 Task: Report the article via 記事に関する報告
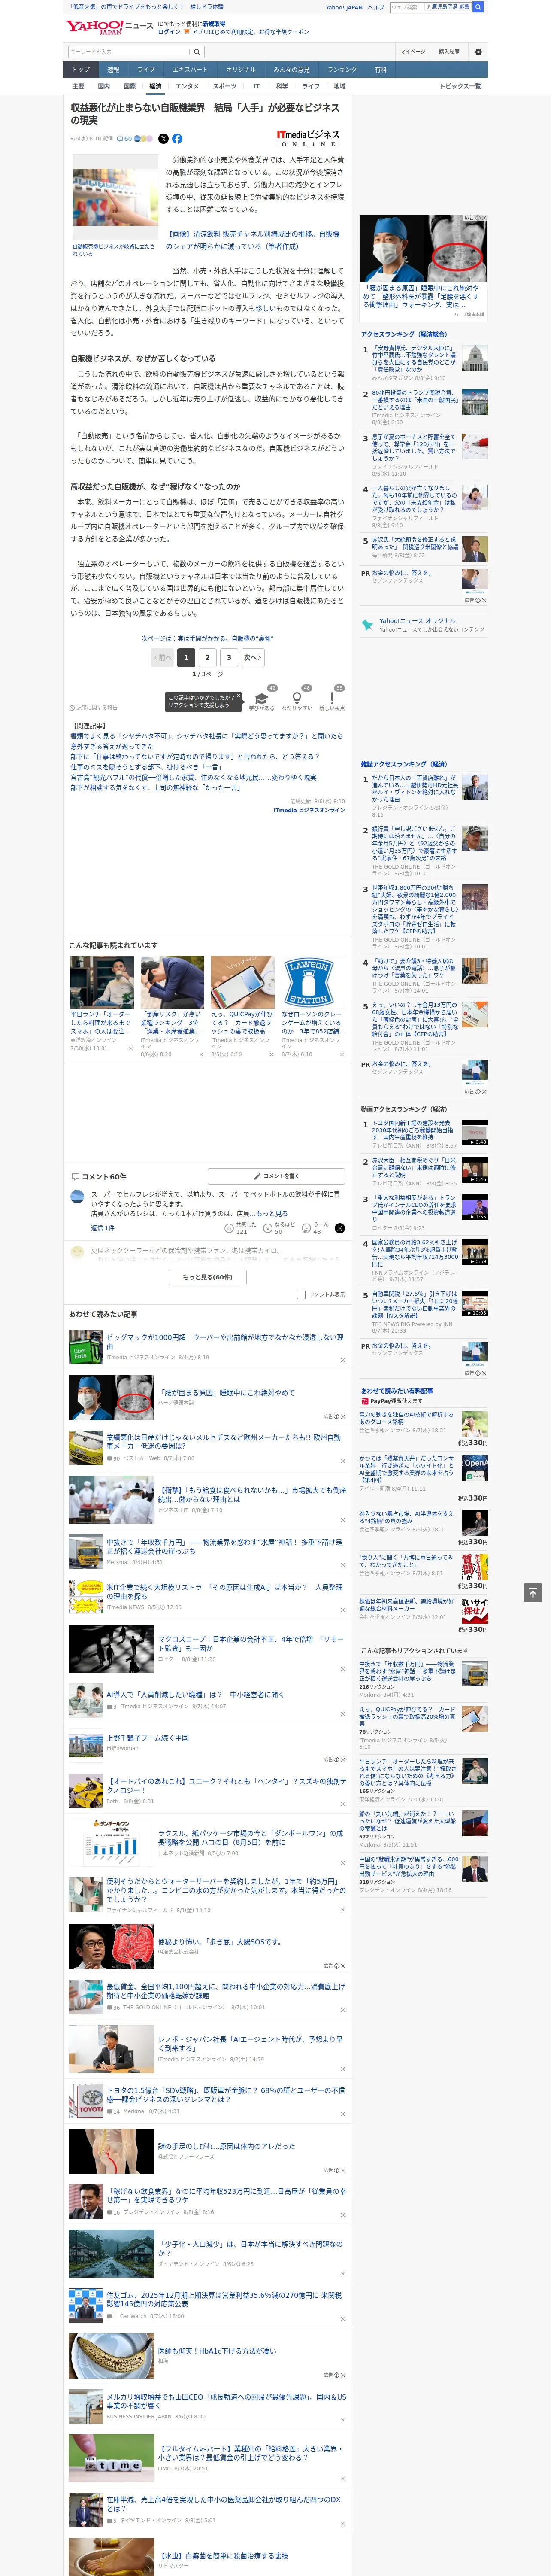click(x=94, y=707)
